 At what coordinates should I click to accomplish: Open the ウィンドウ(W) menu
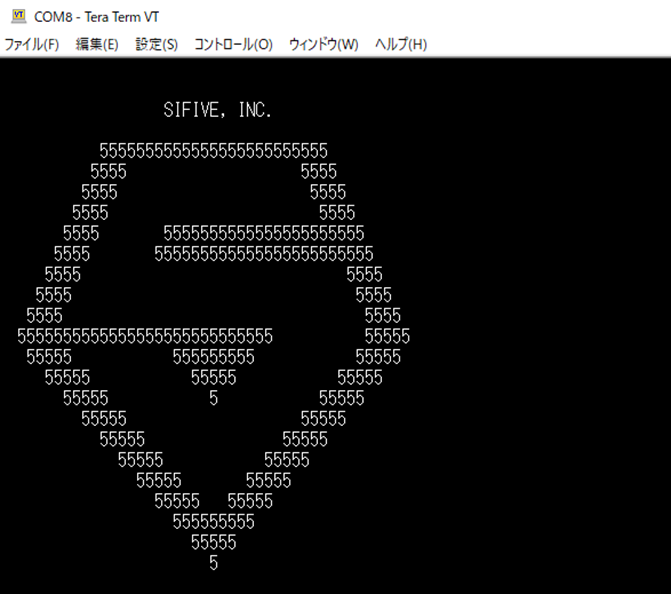pos(324,44)
